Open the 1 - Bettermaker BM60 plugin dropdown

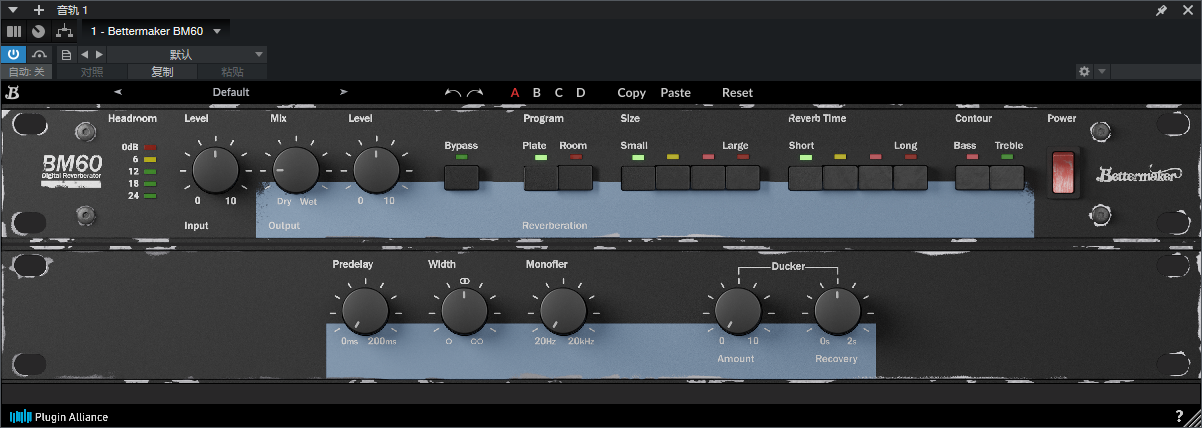click(155, 31)
